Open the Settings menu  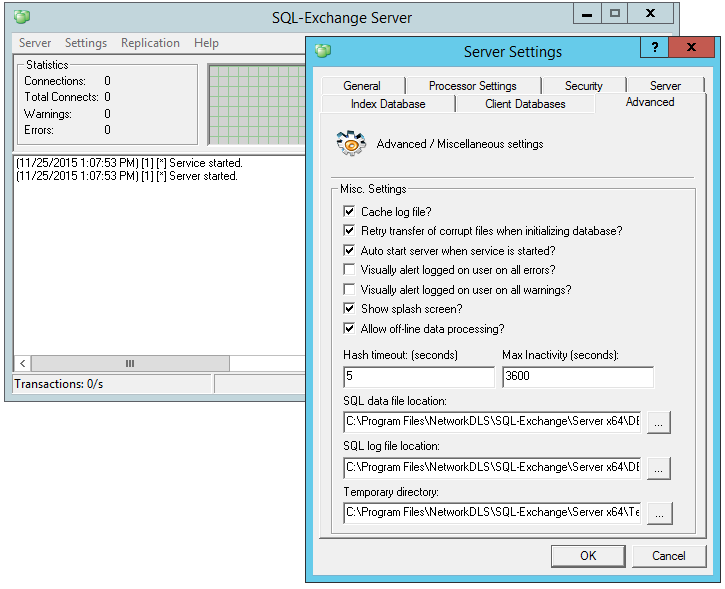(x=86, y=43)
